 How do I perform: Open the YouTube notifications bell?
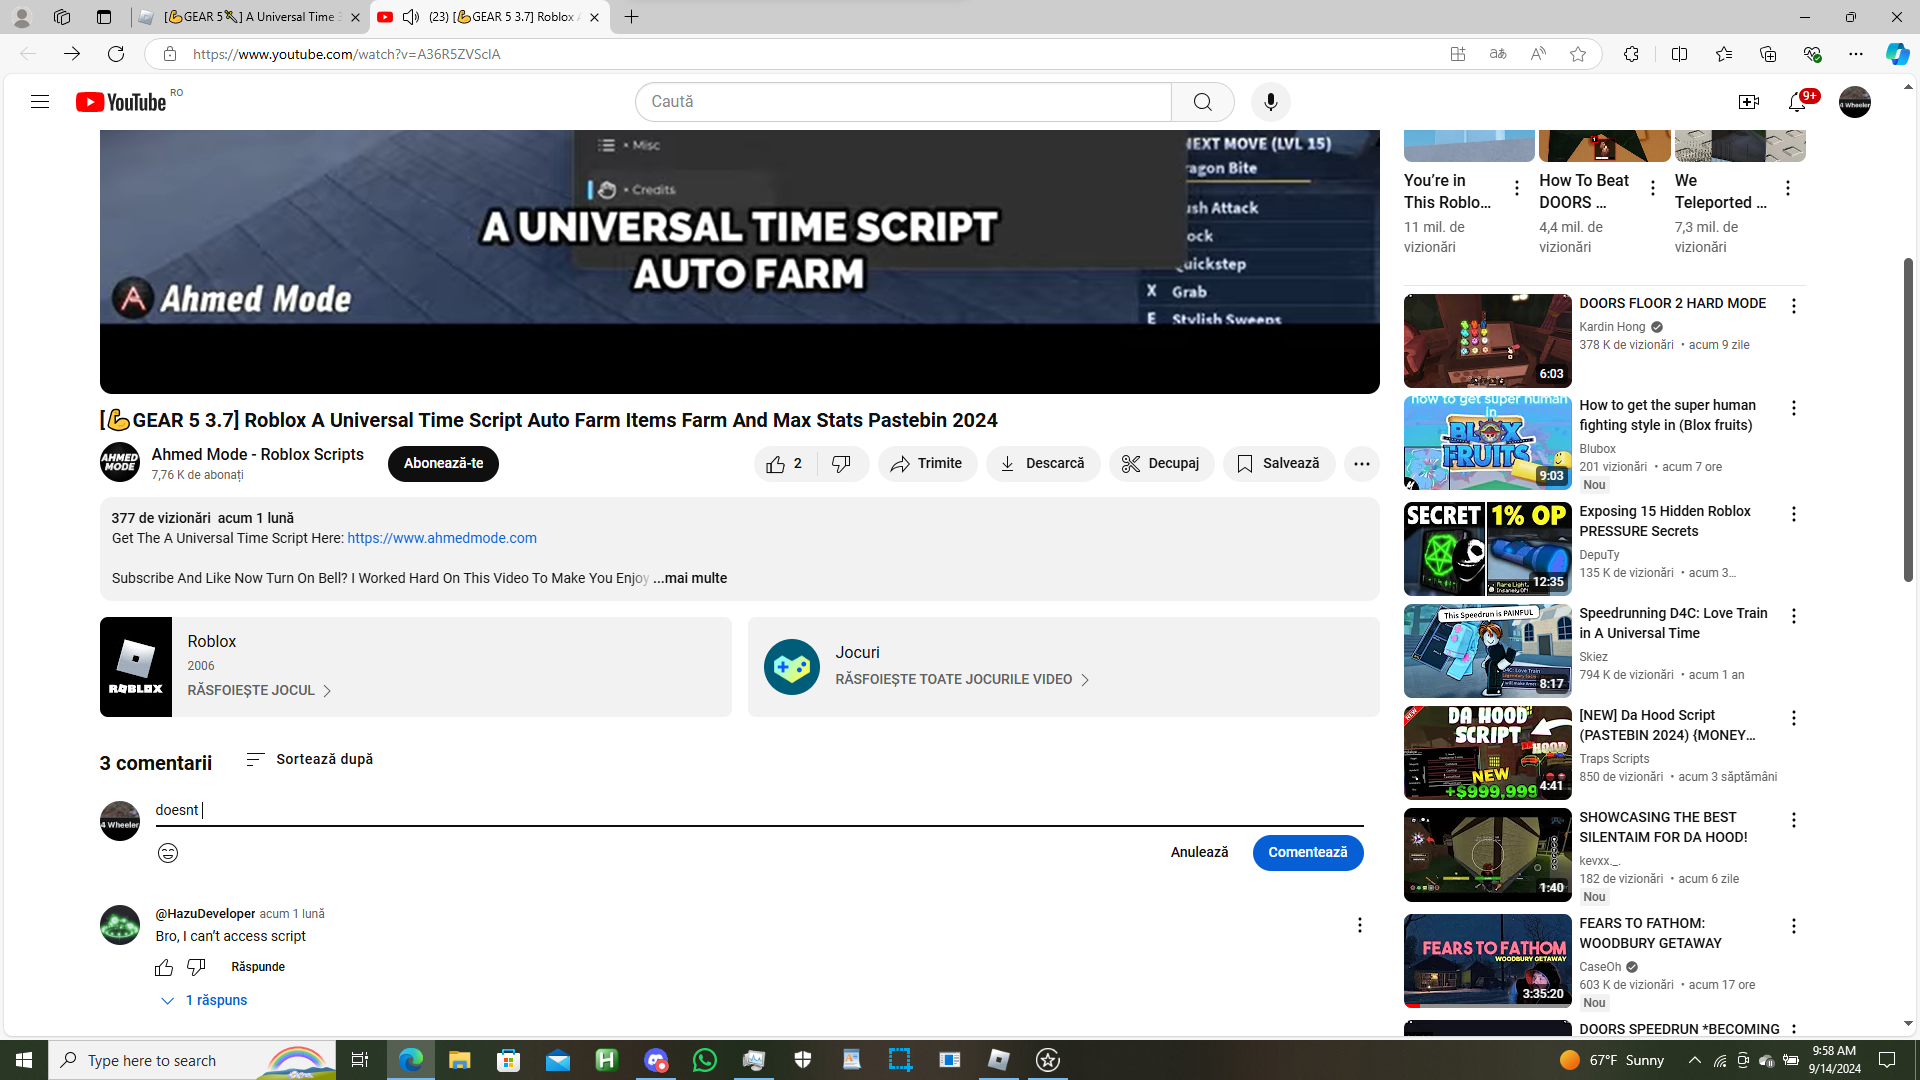[x=1797, y=102]
